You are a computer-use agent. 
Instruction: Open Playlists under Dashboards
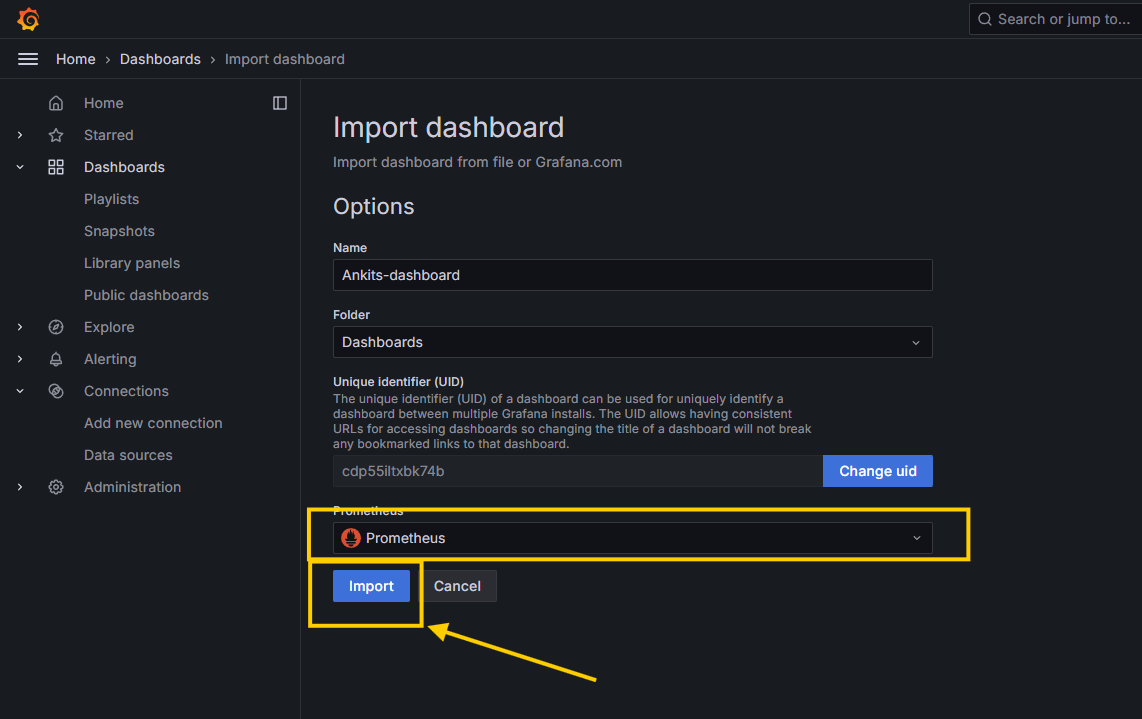[111, 200]
